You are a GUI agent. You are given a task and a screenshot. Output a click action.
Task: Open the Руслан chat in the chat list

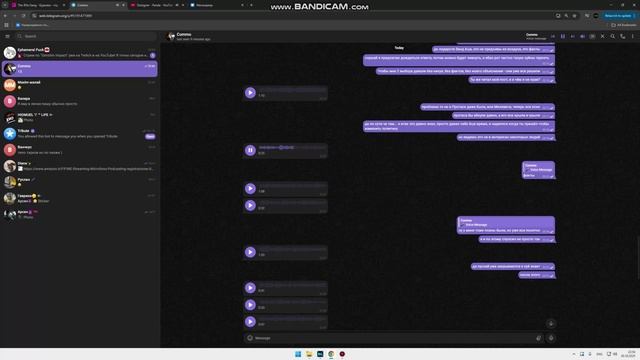[x=80, y=182]
